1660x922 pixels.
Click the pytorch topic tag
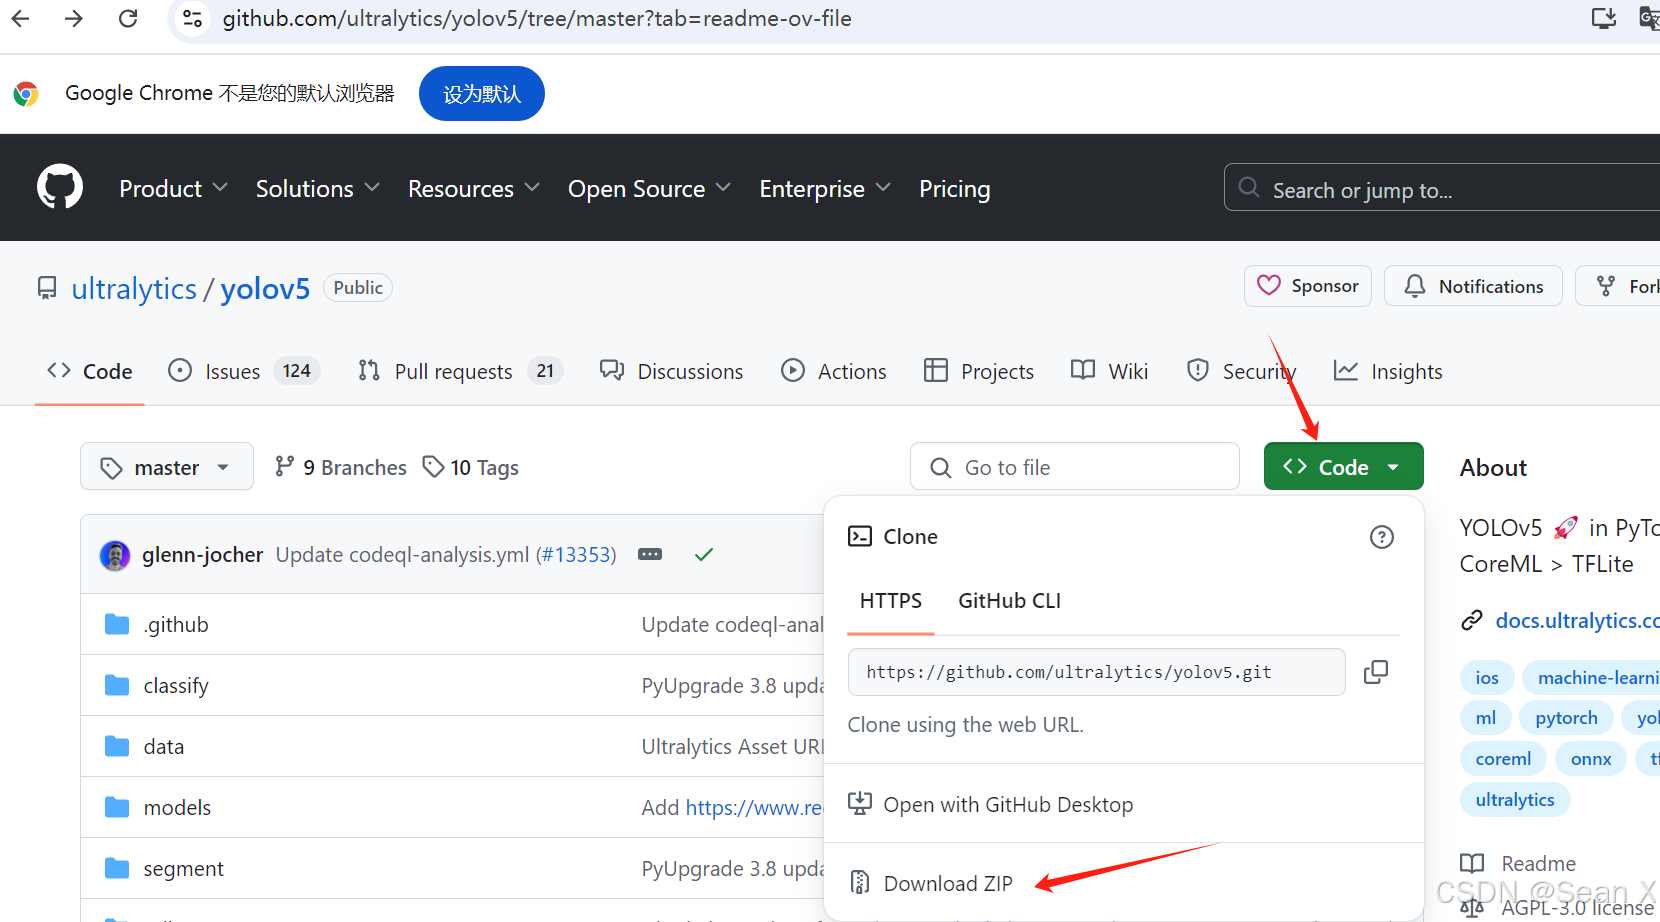(x=1566, y=718)
